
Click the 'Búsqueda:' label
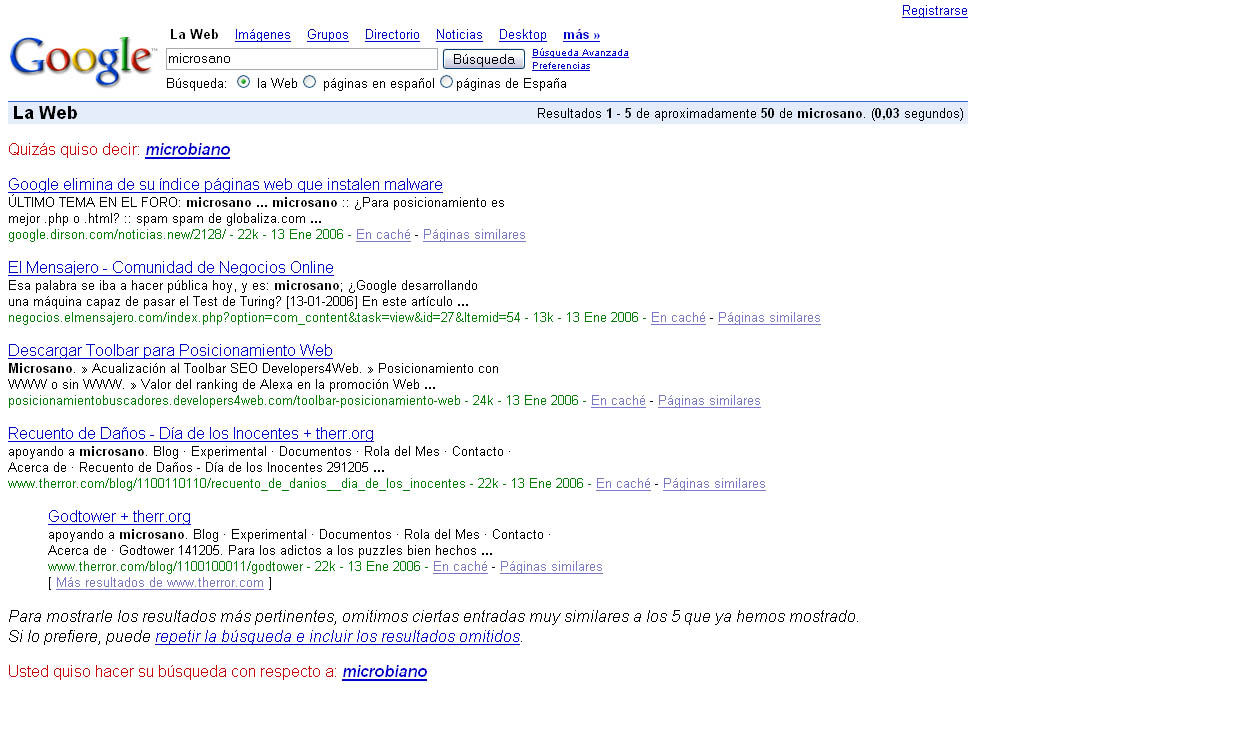[197, 83]
